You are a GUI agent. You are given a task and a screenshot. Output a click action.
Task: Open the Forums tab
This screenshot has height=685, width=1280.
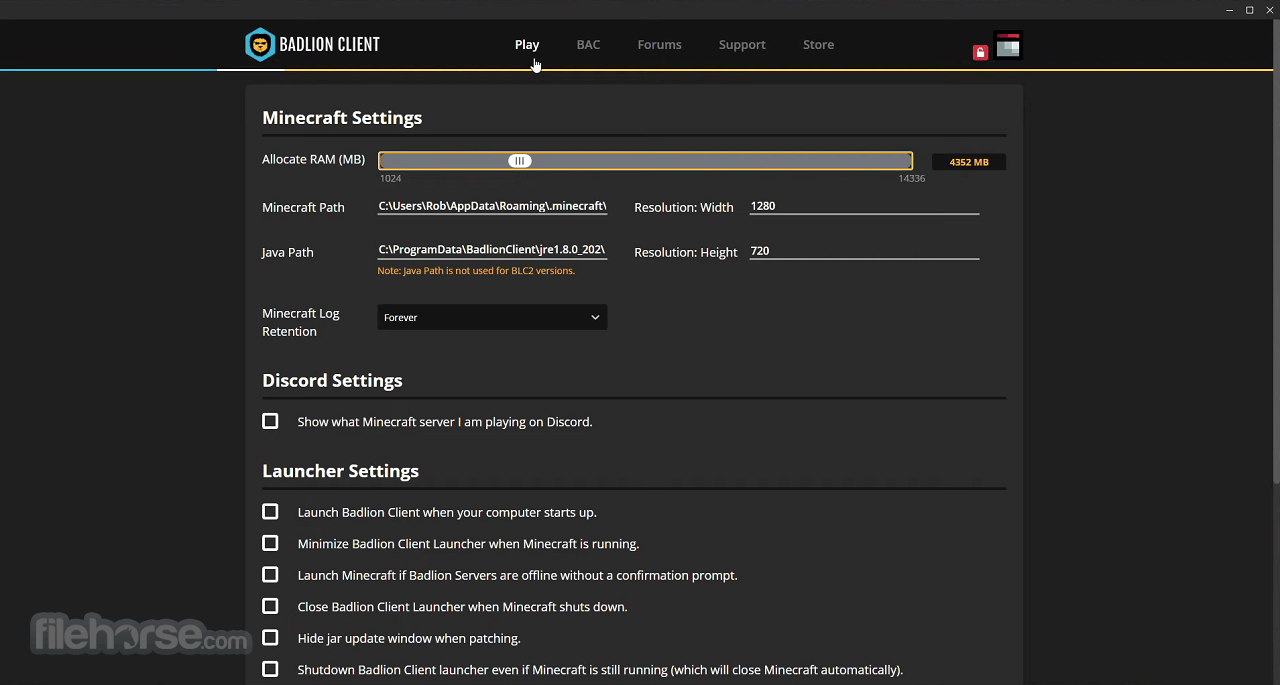pyautogui.click(x=659, y=45)
